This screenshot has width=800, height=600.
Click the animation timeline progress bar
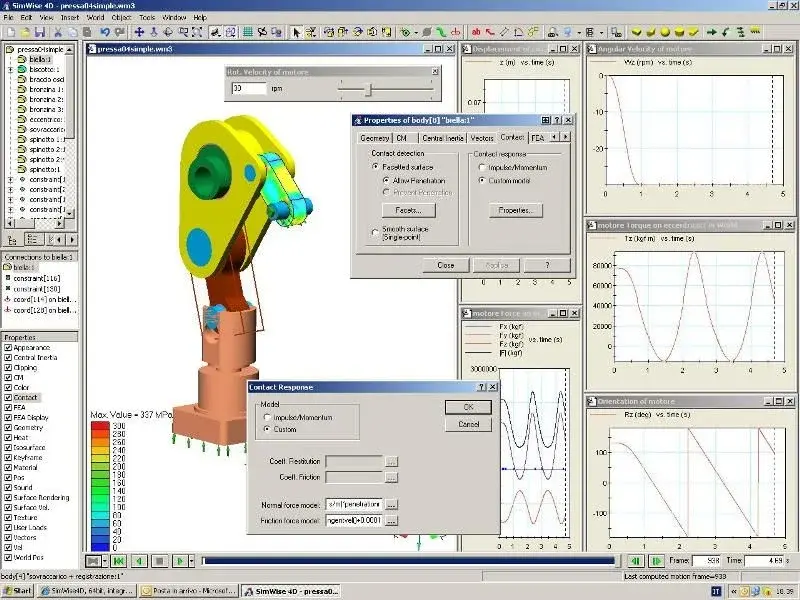[x=409, y=561]
